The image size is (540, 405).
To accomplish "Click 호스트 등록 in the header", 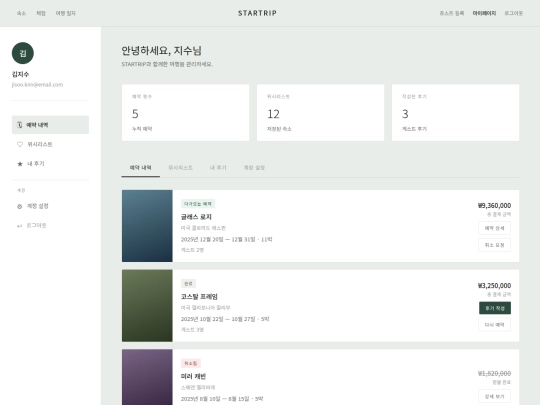I will tap(452, 13).
